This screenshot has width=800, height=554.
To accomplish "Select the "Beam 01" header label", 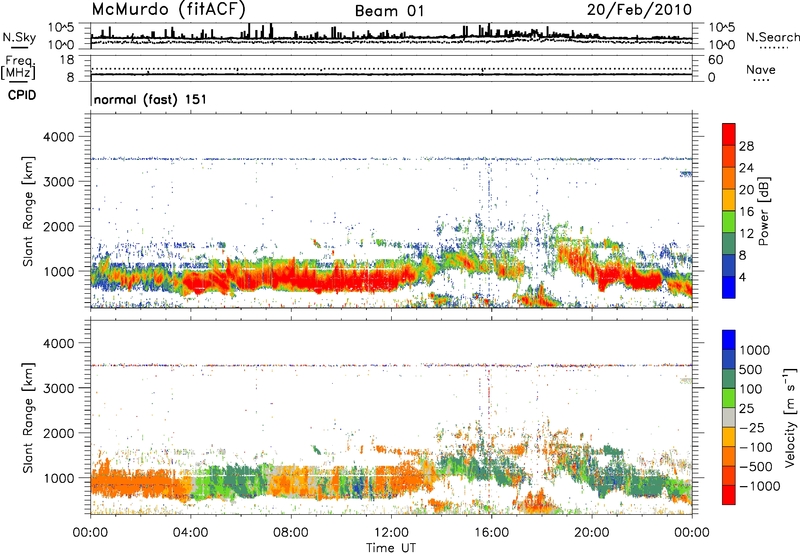I will click(389, 11).
